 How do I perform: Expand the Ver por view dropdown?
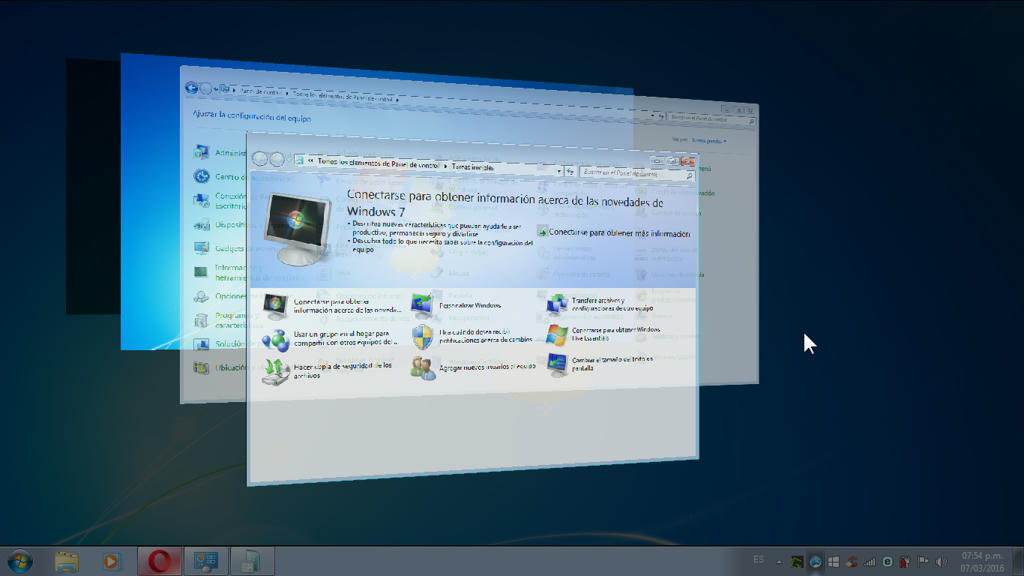(709, 140)
